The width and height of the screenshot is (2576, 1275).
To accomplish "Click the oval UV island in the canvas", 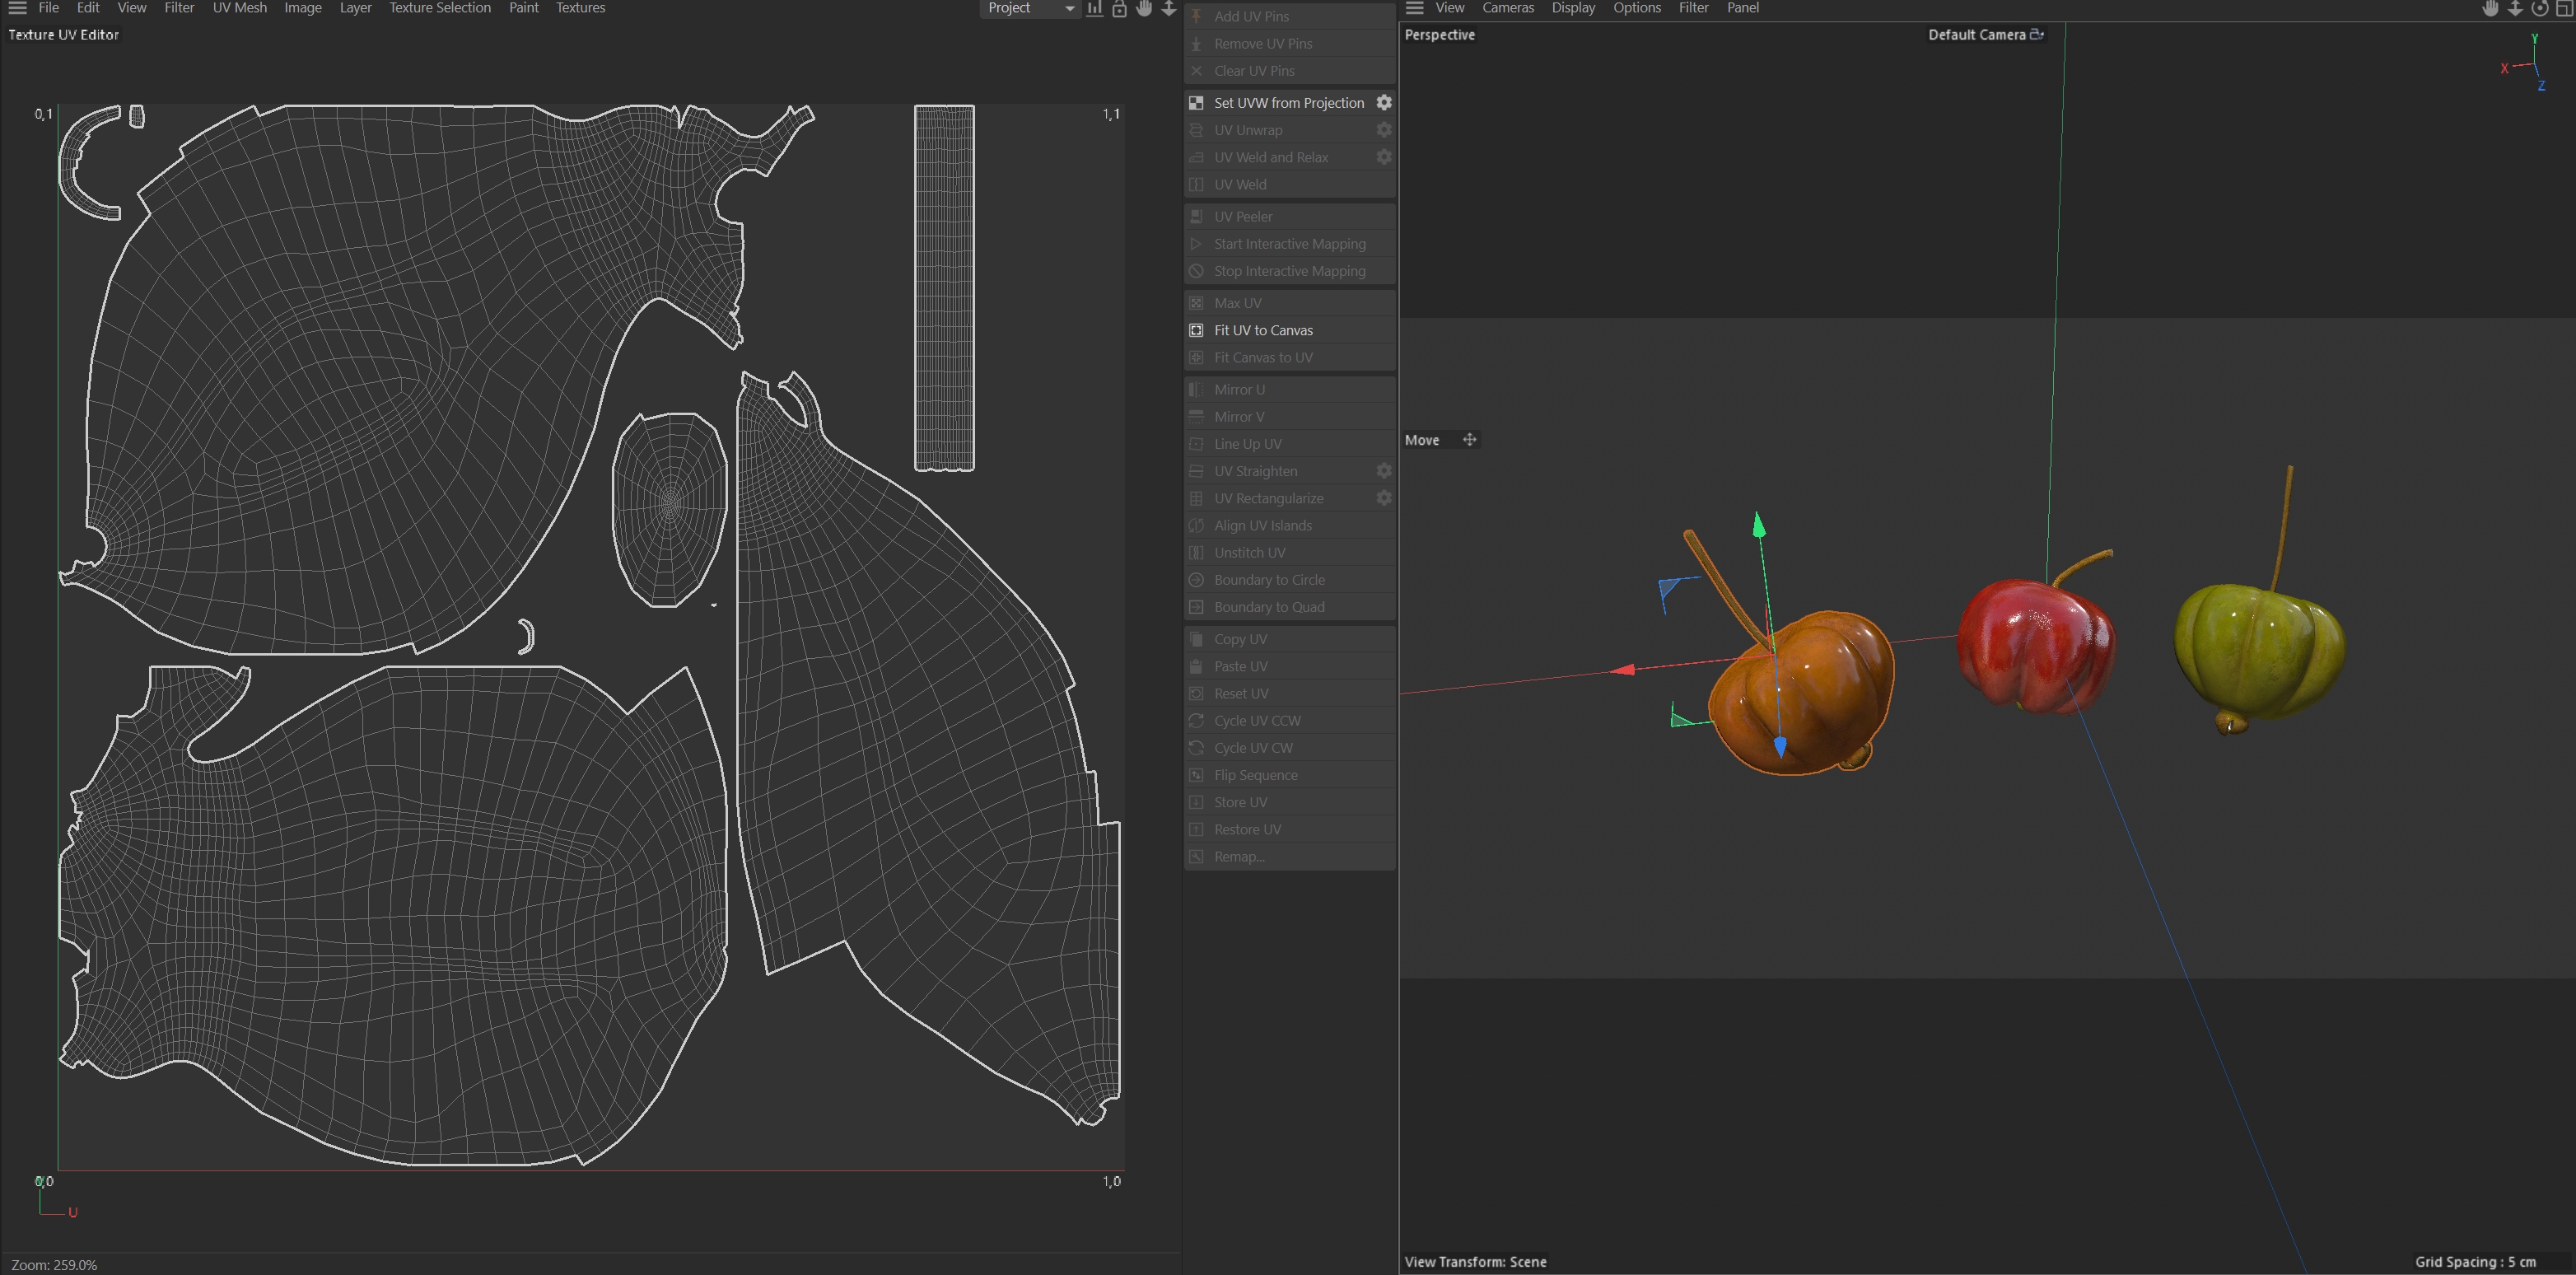I will 669,508.
